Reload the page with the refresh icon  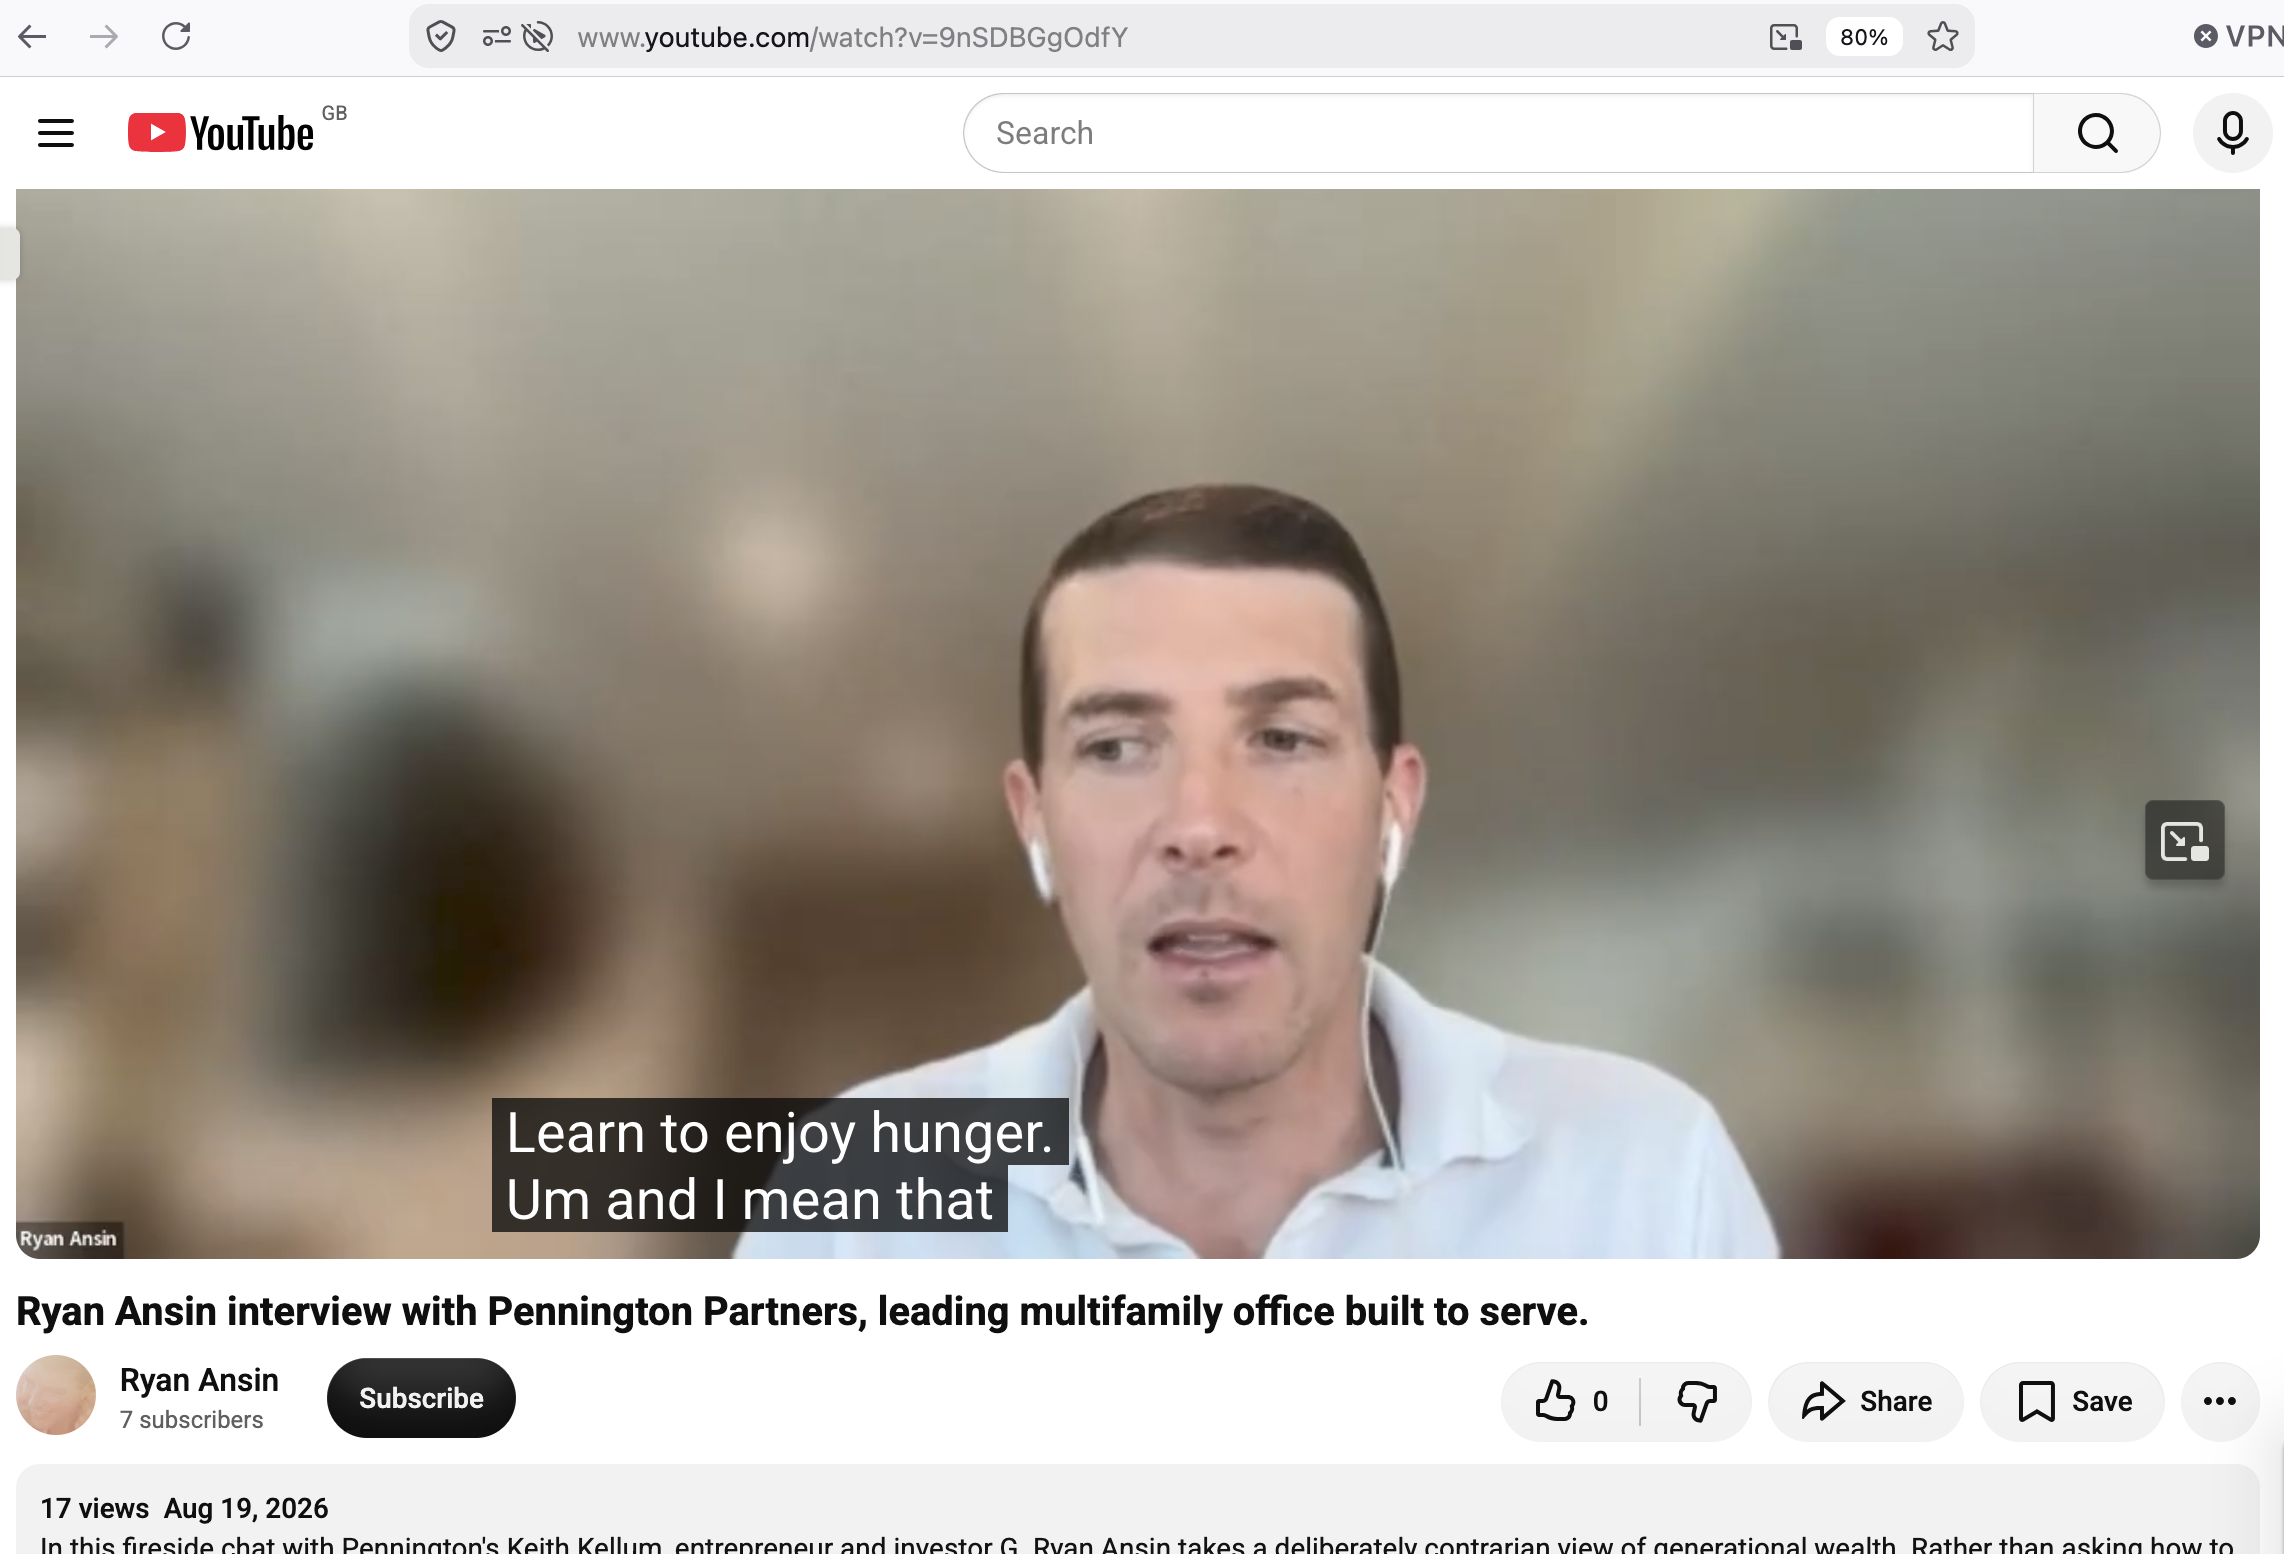(x=176, y=37)
